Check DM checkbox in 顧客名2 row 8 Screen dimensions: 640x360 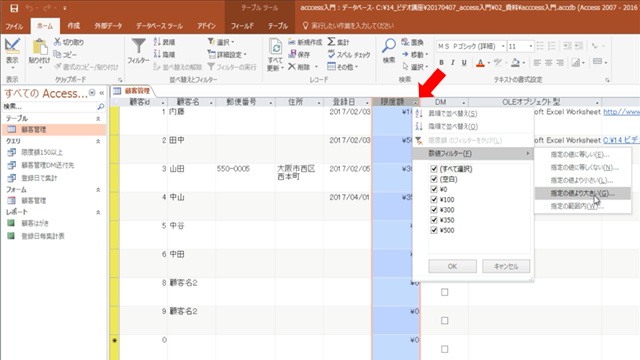pos(444,292)
